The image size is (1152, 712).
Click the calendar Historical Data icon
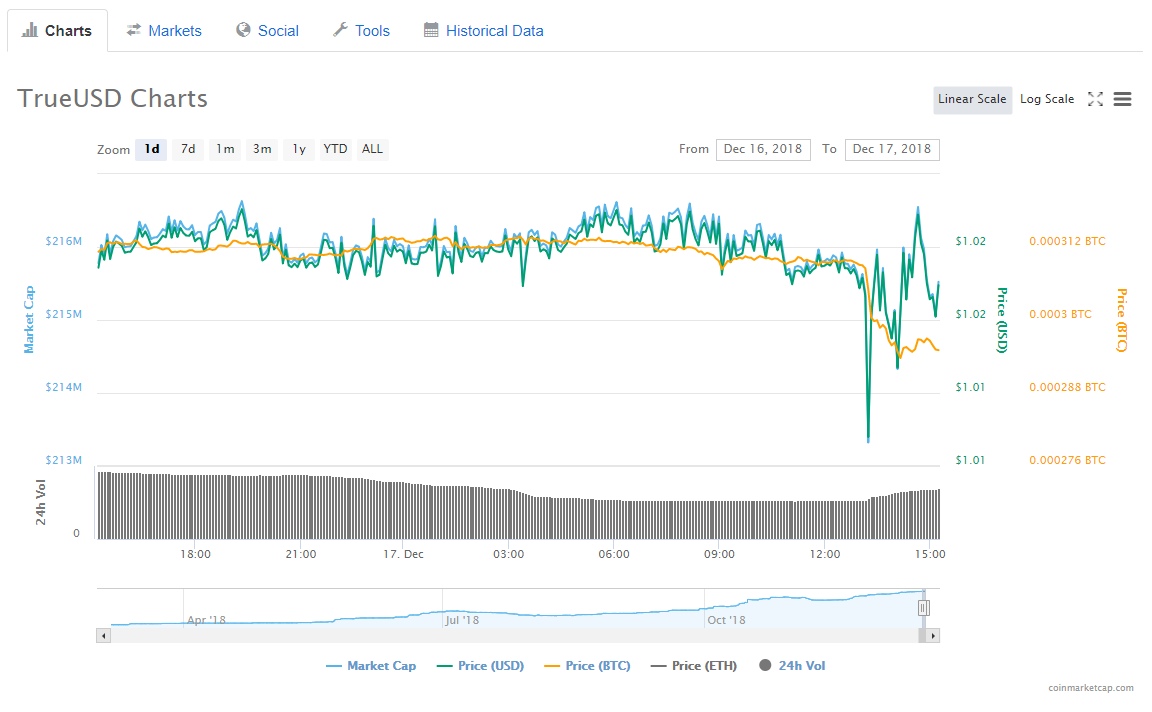click(x=431, y=30)
